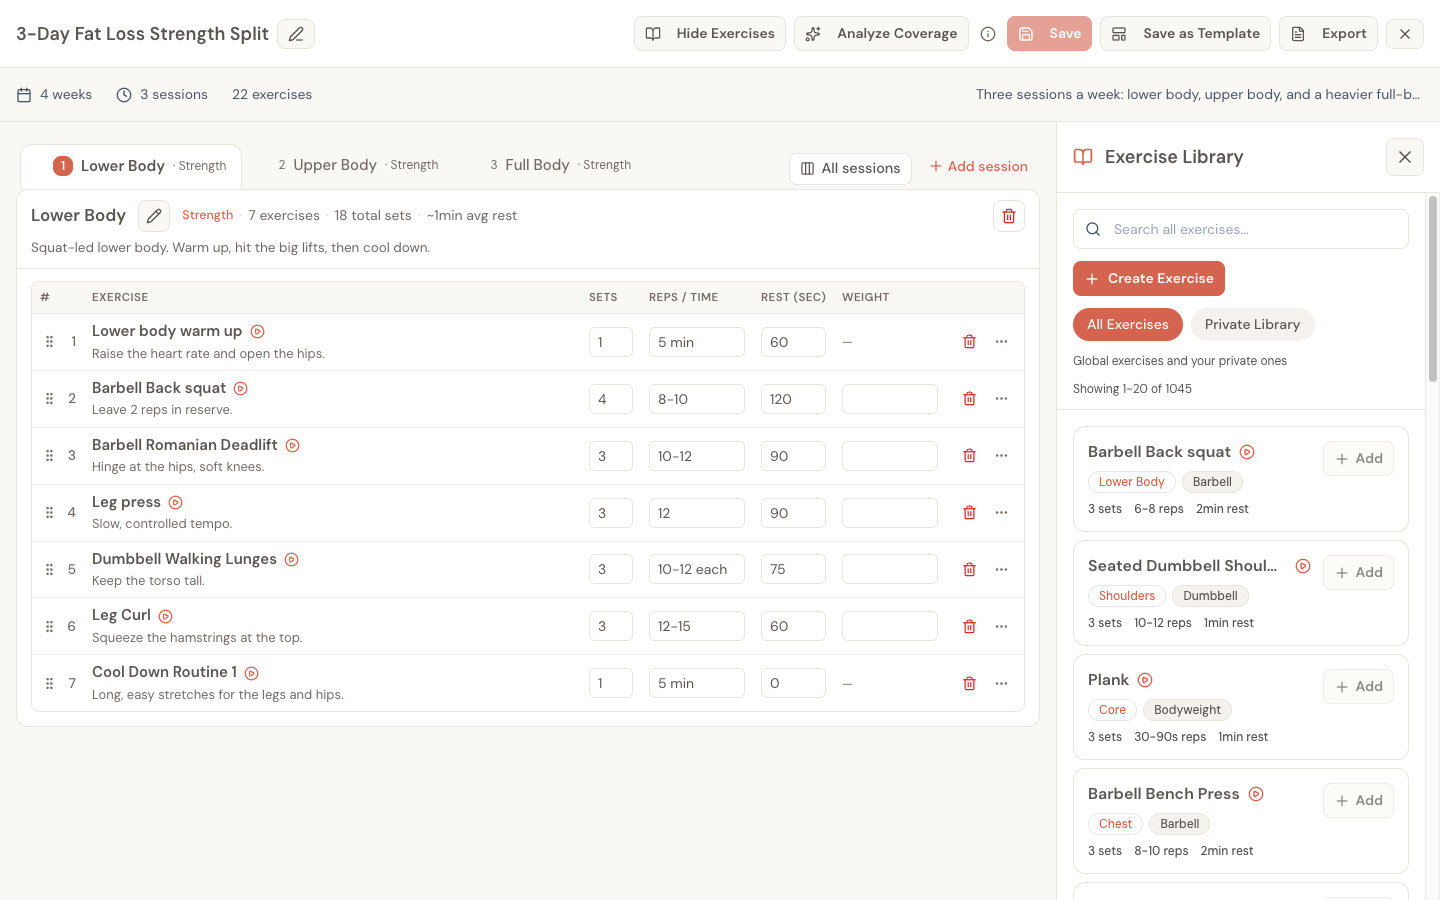Edit rest seconds for Lower body warm up
1440x900 pixels.
coord(793,342)
